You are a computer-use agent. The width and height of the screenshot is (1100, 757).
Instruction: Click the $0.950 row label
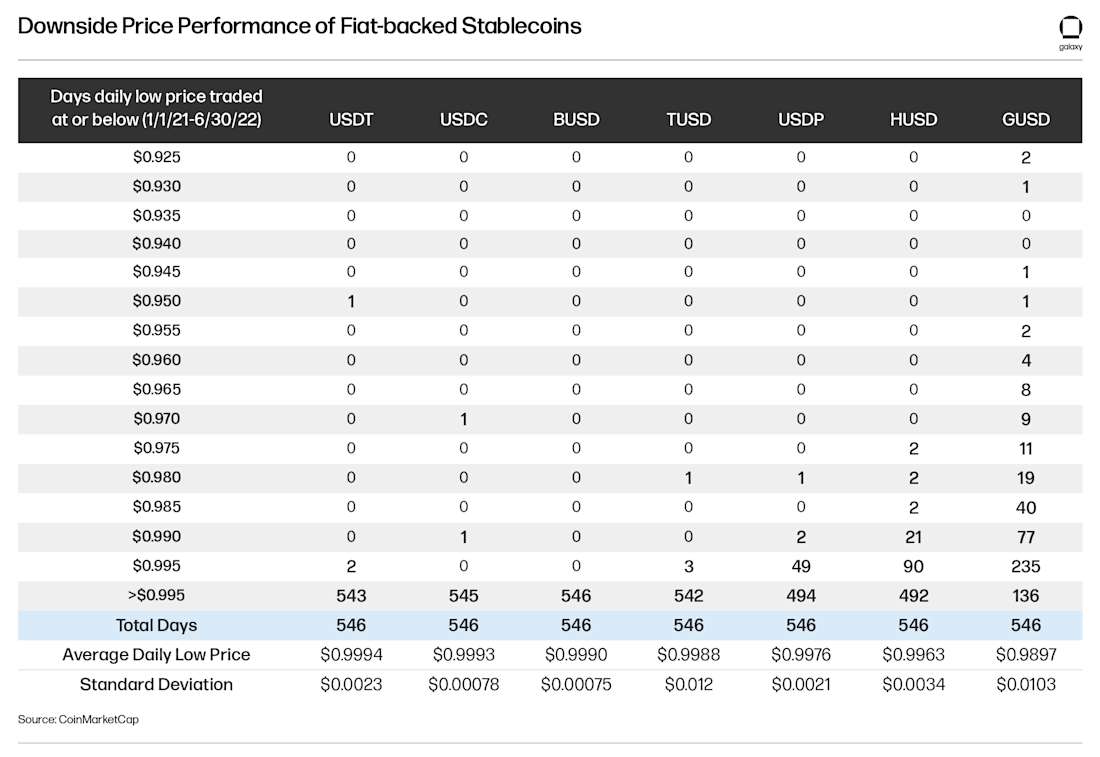pyautogui.click(x=156, y=301)
